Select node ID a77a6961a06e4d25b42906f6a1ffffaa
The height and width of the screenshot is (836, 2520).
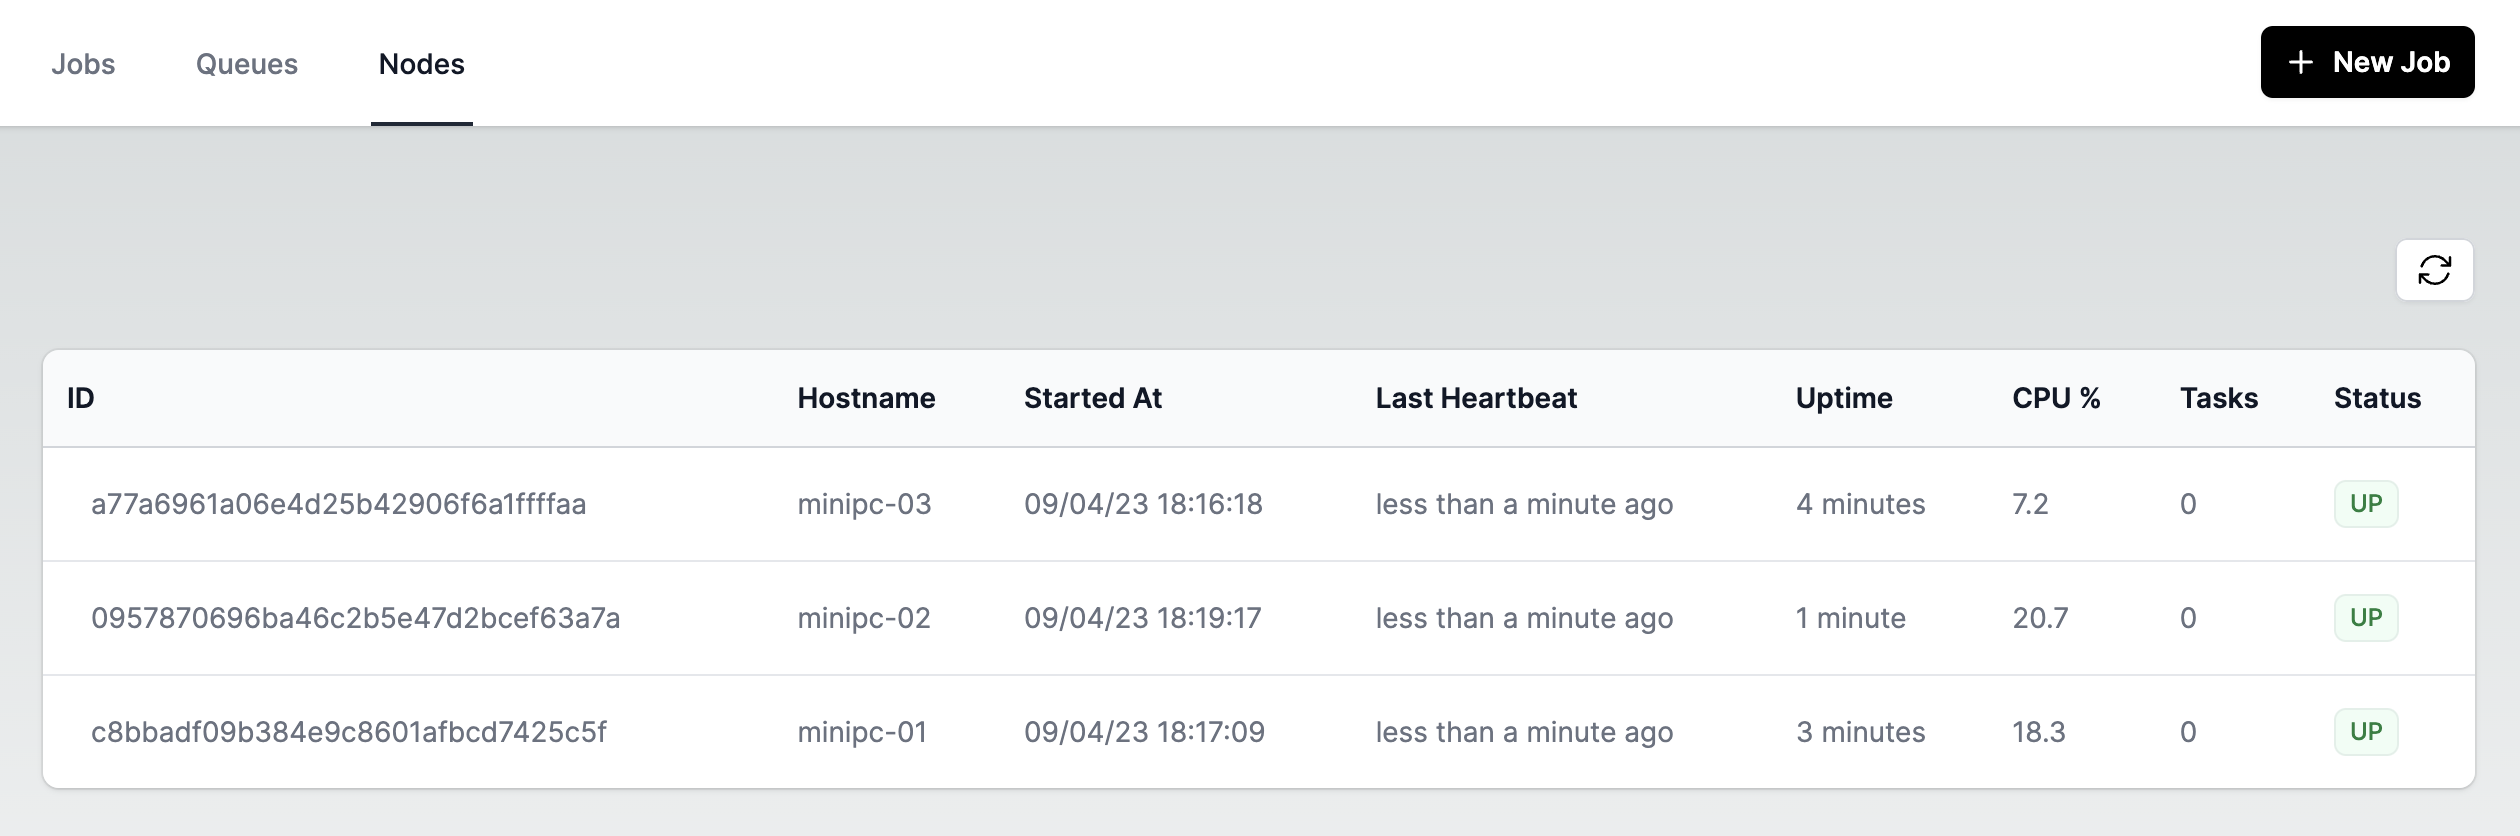point(339,504)
